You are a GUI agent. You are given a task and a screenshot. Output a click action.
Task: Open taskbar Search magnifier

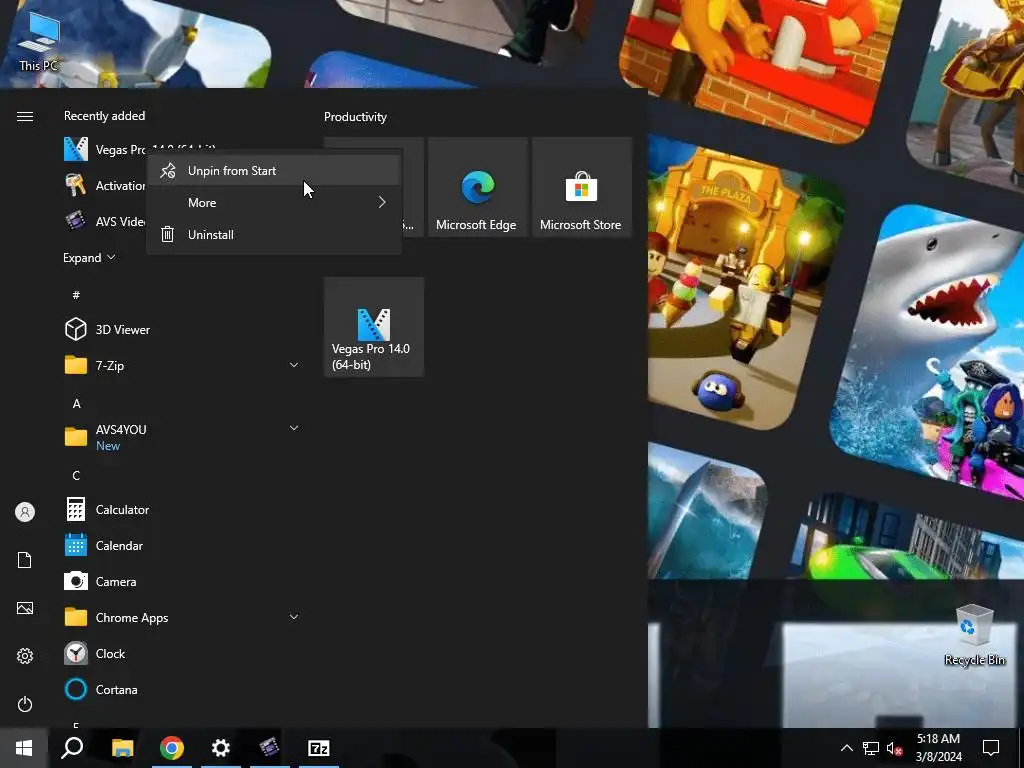[x=72, y=748]
